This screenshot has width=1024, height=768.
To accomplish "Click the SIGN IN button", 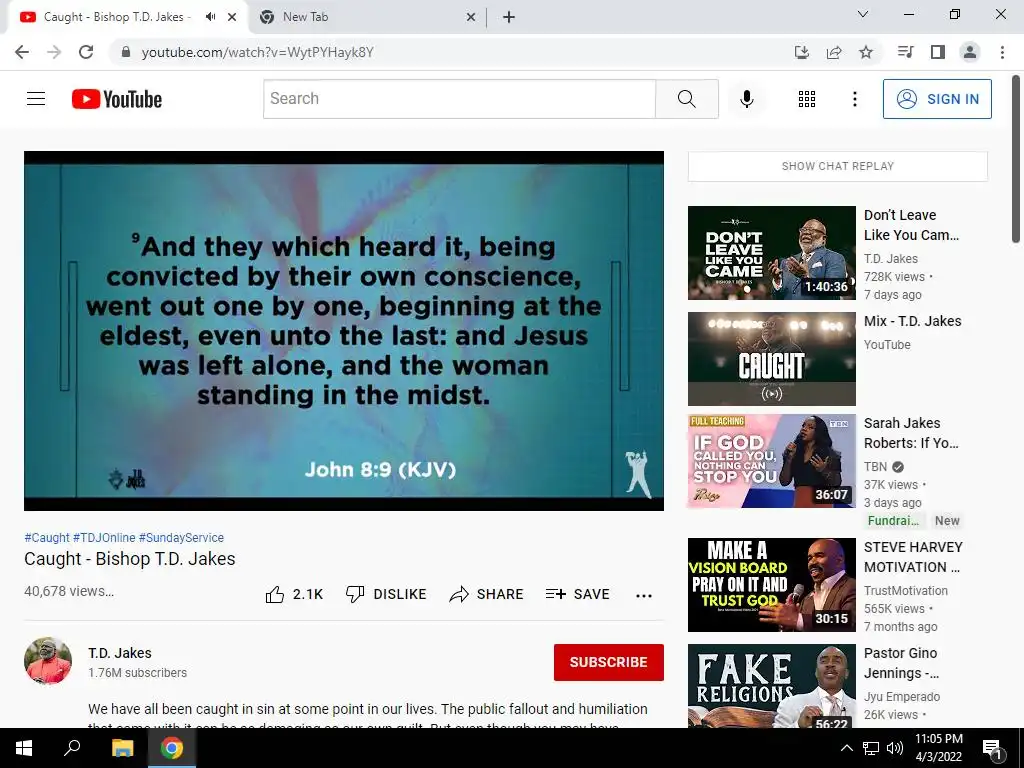I will 937,99.
